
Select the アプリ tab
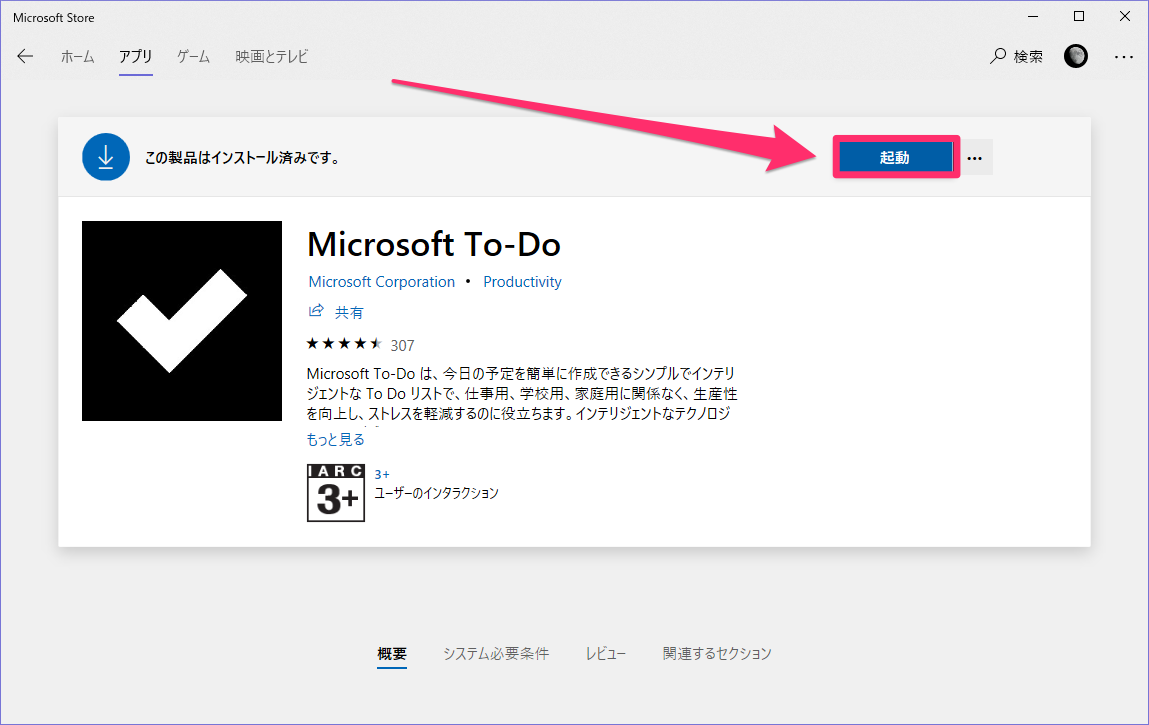(x=136, y=56)
